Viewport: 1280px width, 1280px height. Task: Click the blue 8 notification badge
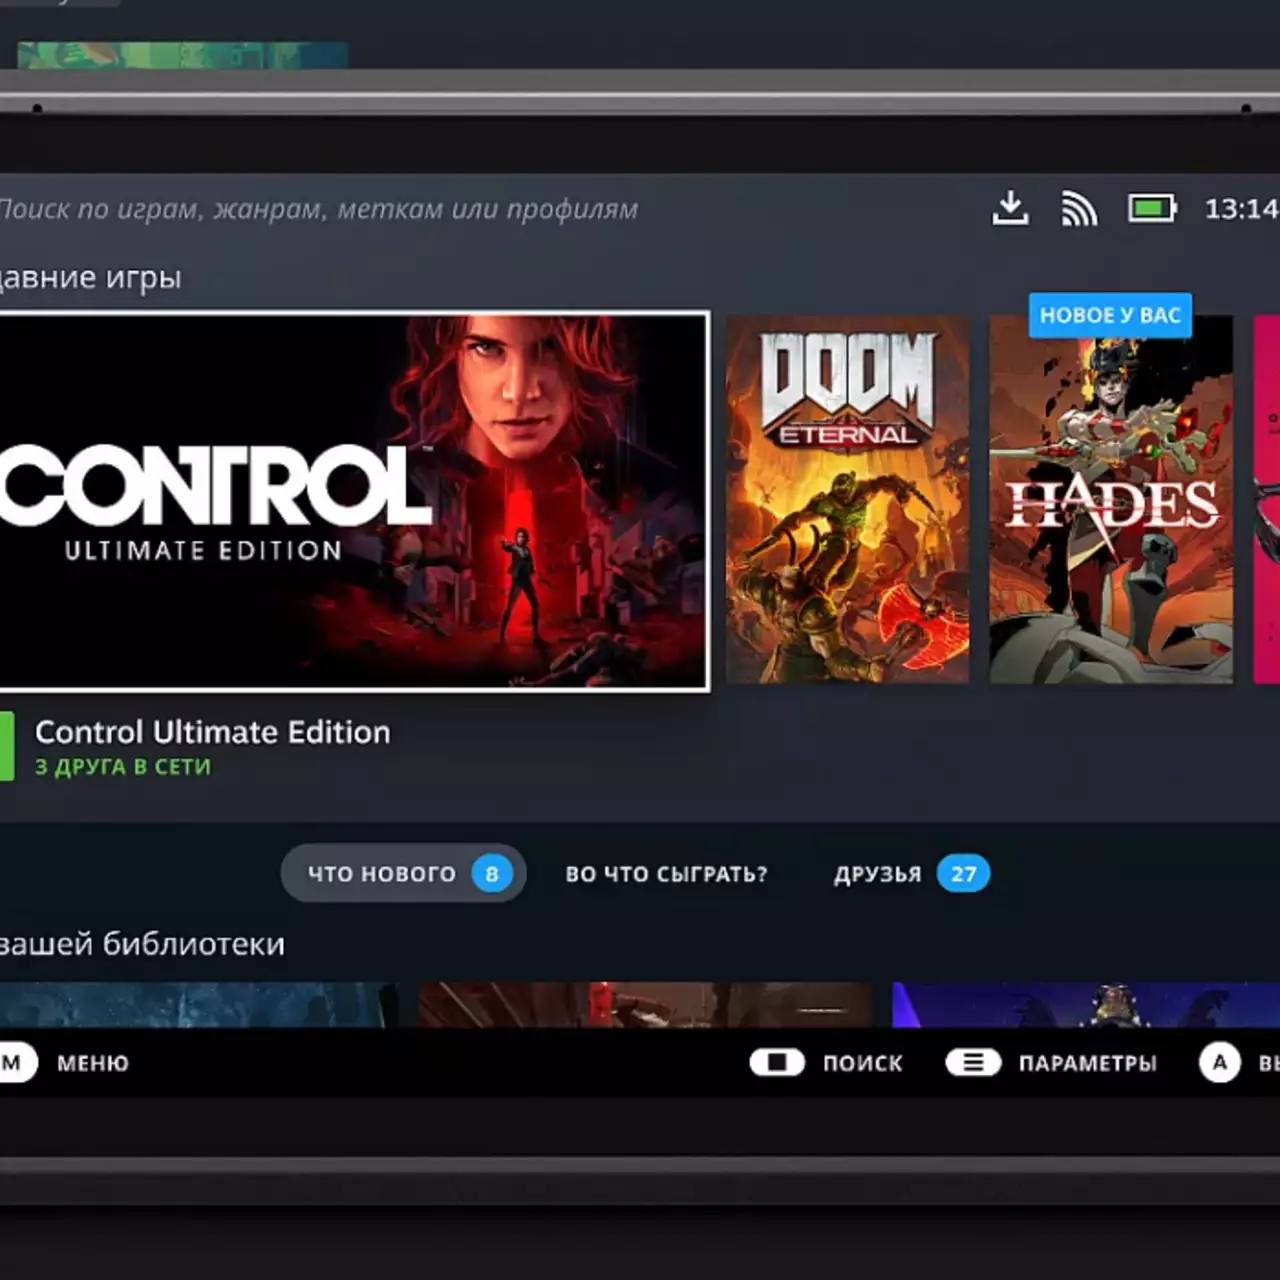coord(492,874)
